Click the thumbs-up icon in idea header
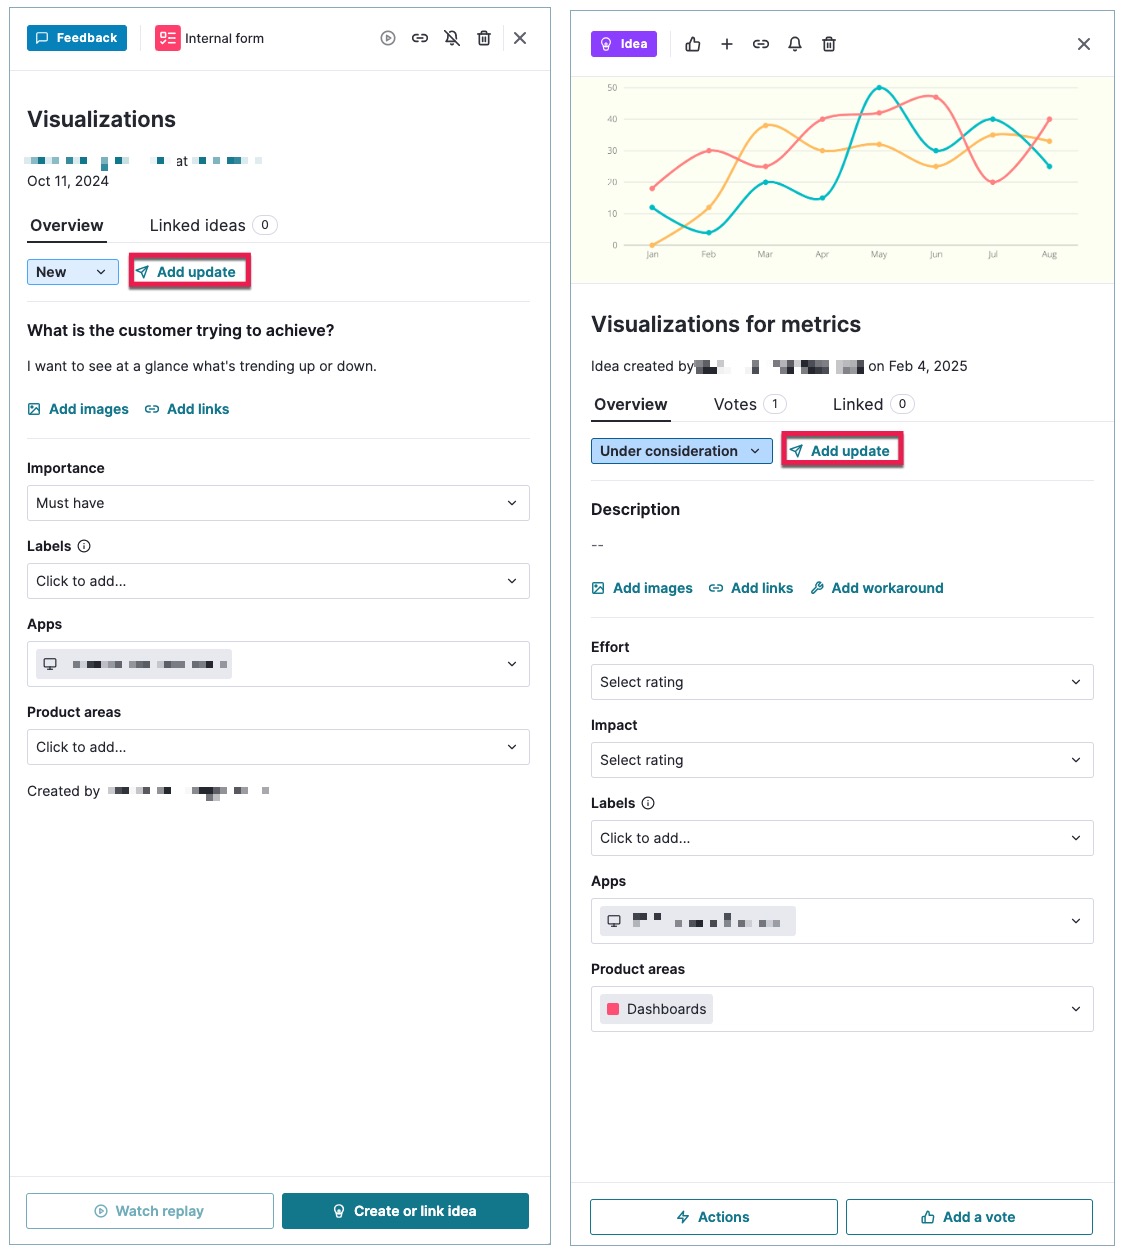This screenshot has height=1252, width=1125. tap(693, 44)
